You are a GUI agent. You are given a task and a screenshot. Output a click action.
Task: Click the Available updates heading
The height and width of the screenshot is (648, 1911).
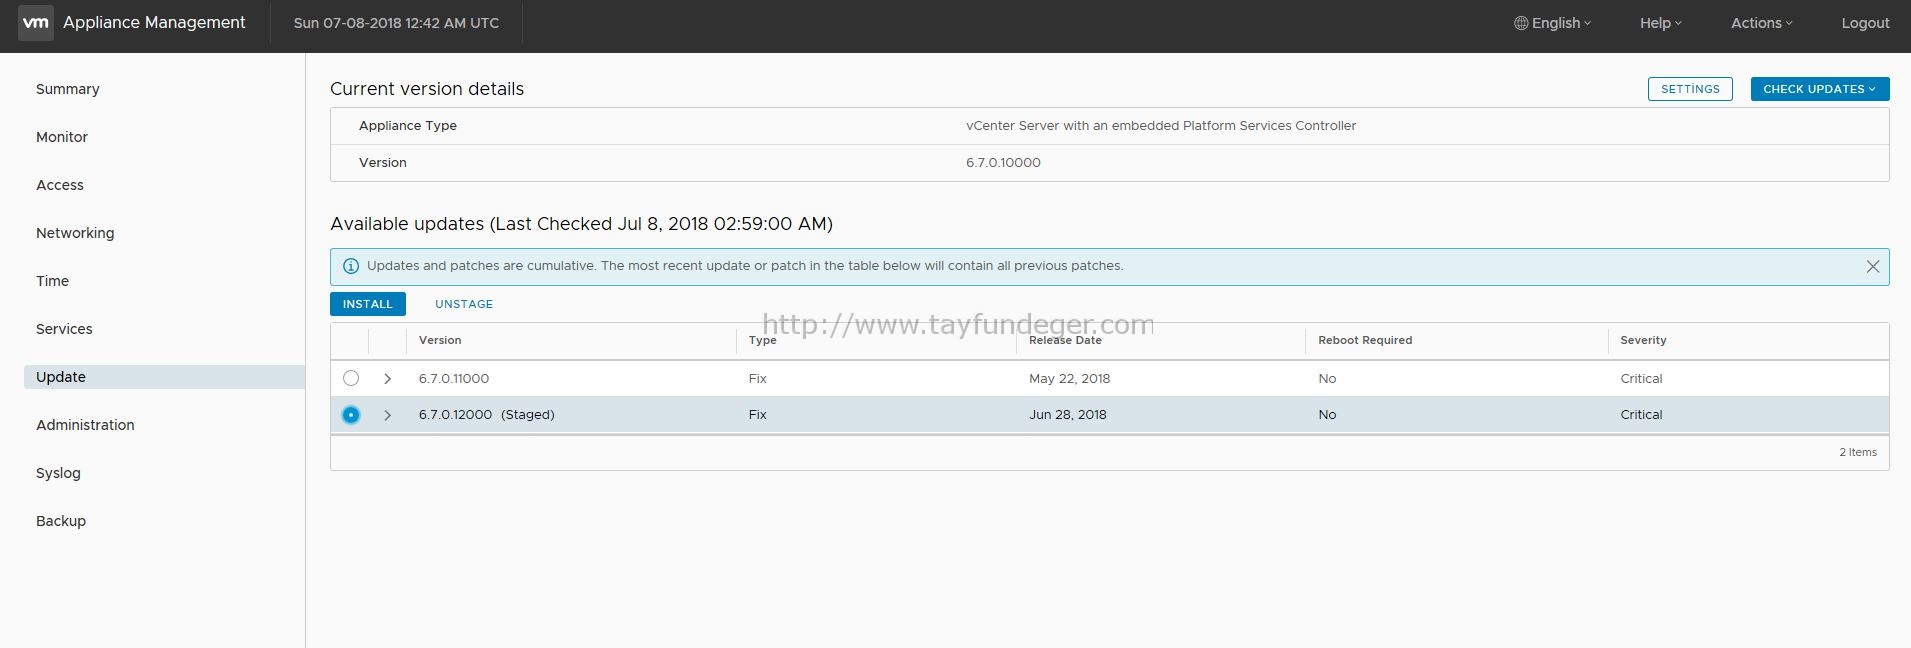pos(581,224)
